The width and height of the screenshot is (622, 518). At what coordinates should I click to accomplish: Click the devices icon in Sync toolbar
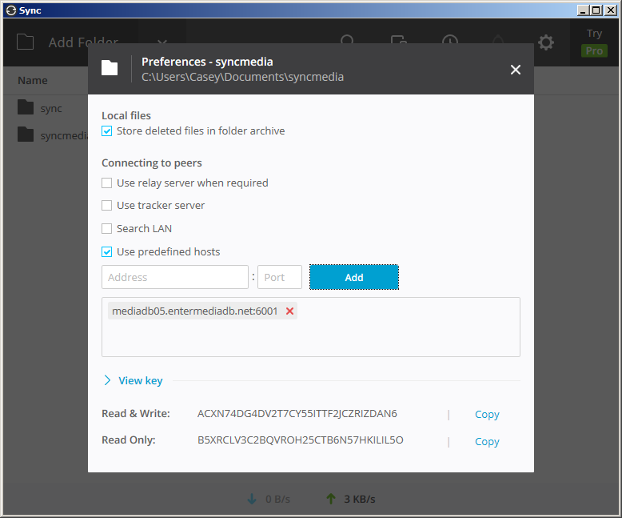pos(398,40)
